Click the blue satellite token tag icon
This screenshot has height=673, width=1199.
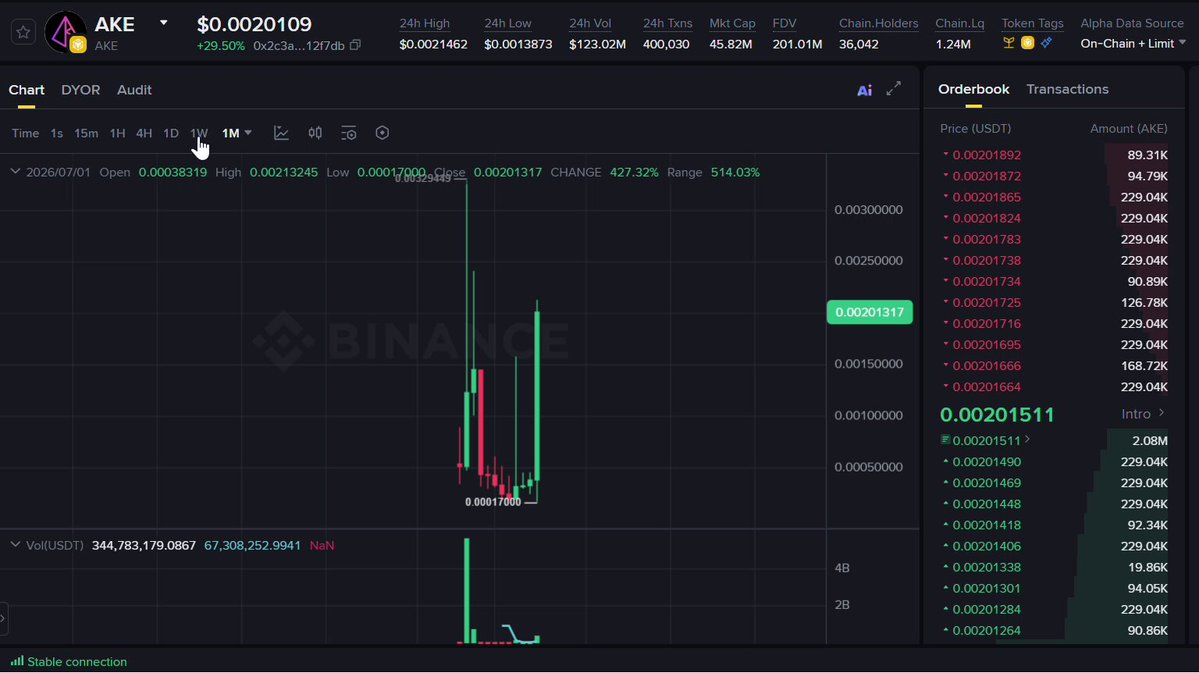(1047, 44)
